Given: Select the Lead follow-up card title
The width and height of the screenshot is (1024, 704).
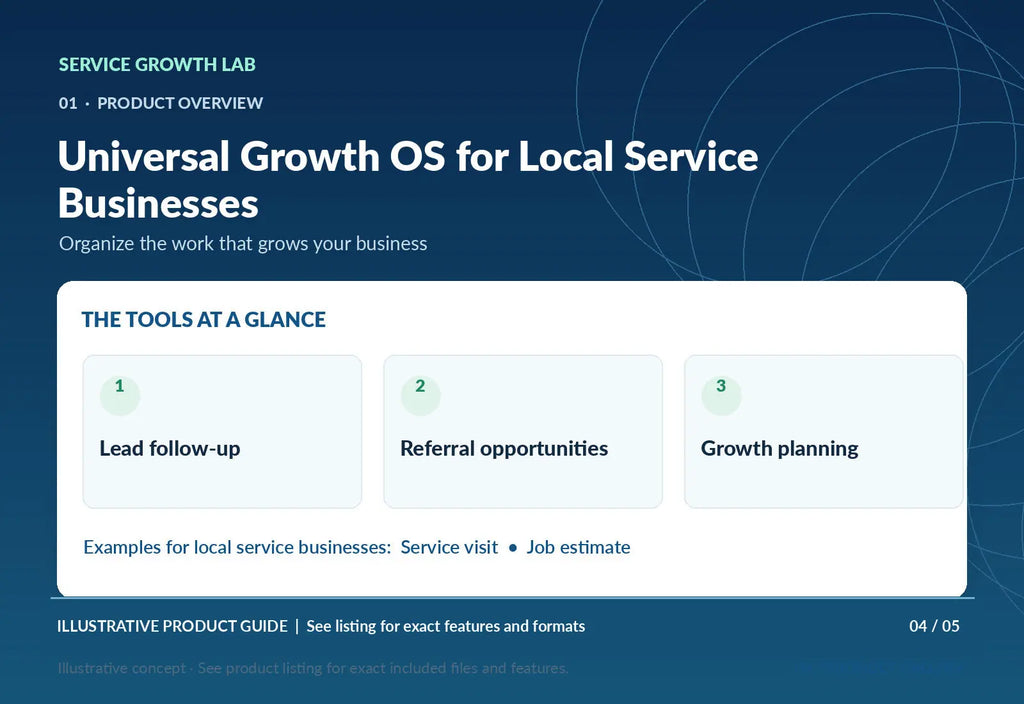Looking at the screenshot, I should (170, 449).
